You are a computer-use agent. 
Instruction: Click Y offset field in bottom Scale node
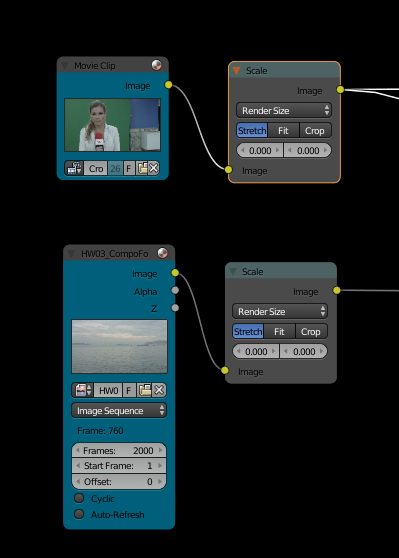click(304, 352)
